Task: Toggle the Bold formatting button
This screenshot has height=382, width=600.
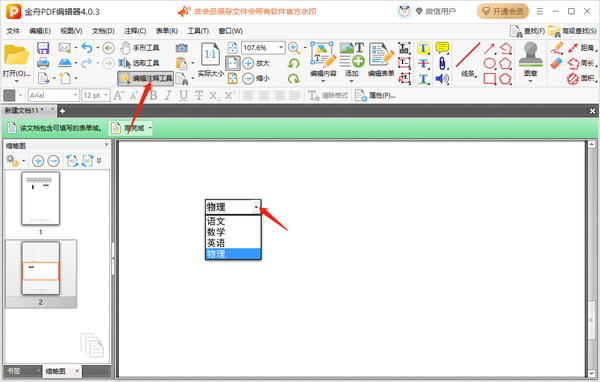Action: [x=153, y=95]
